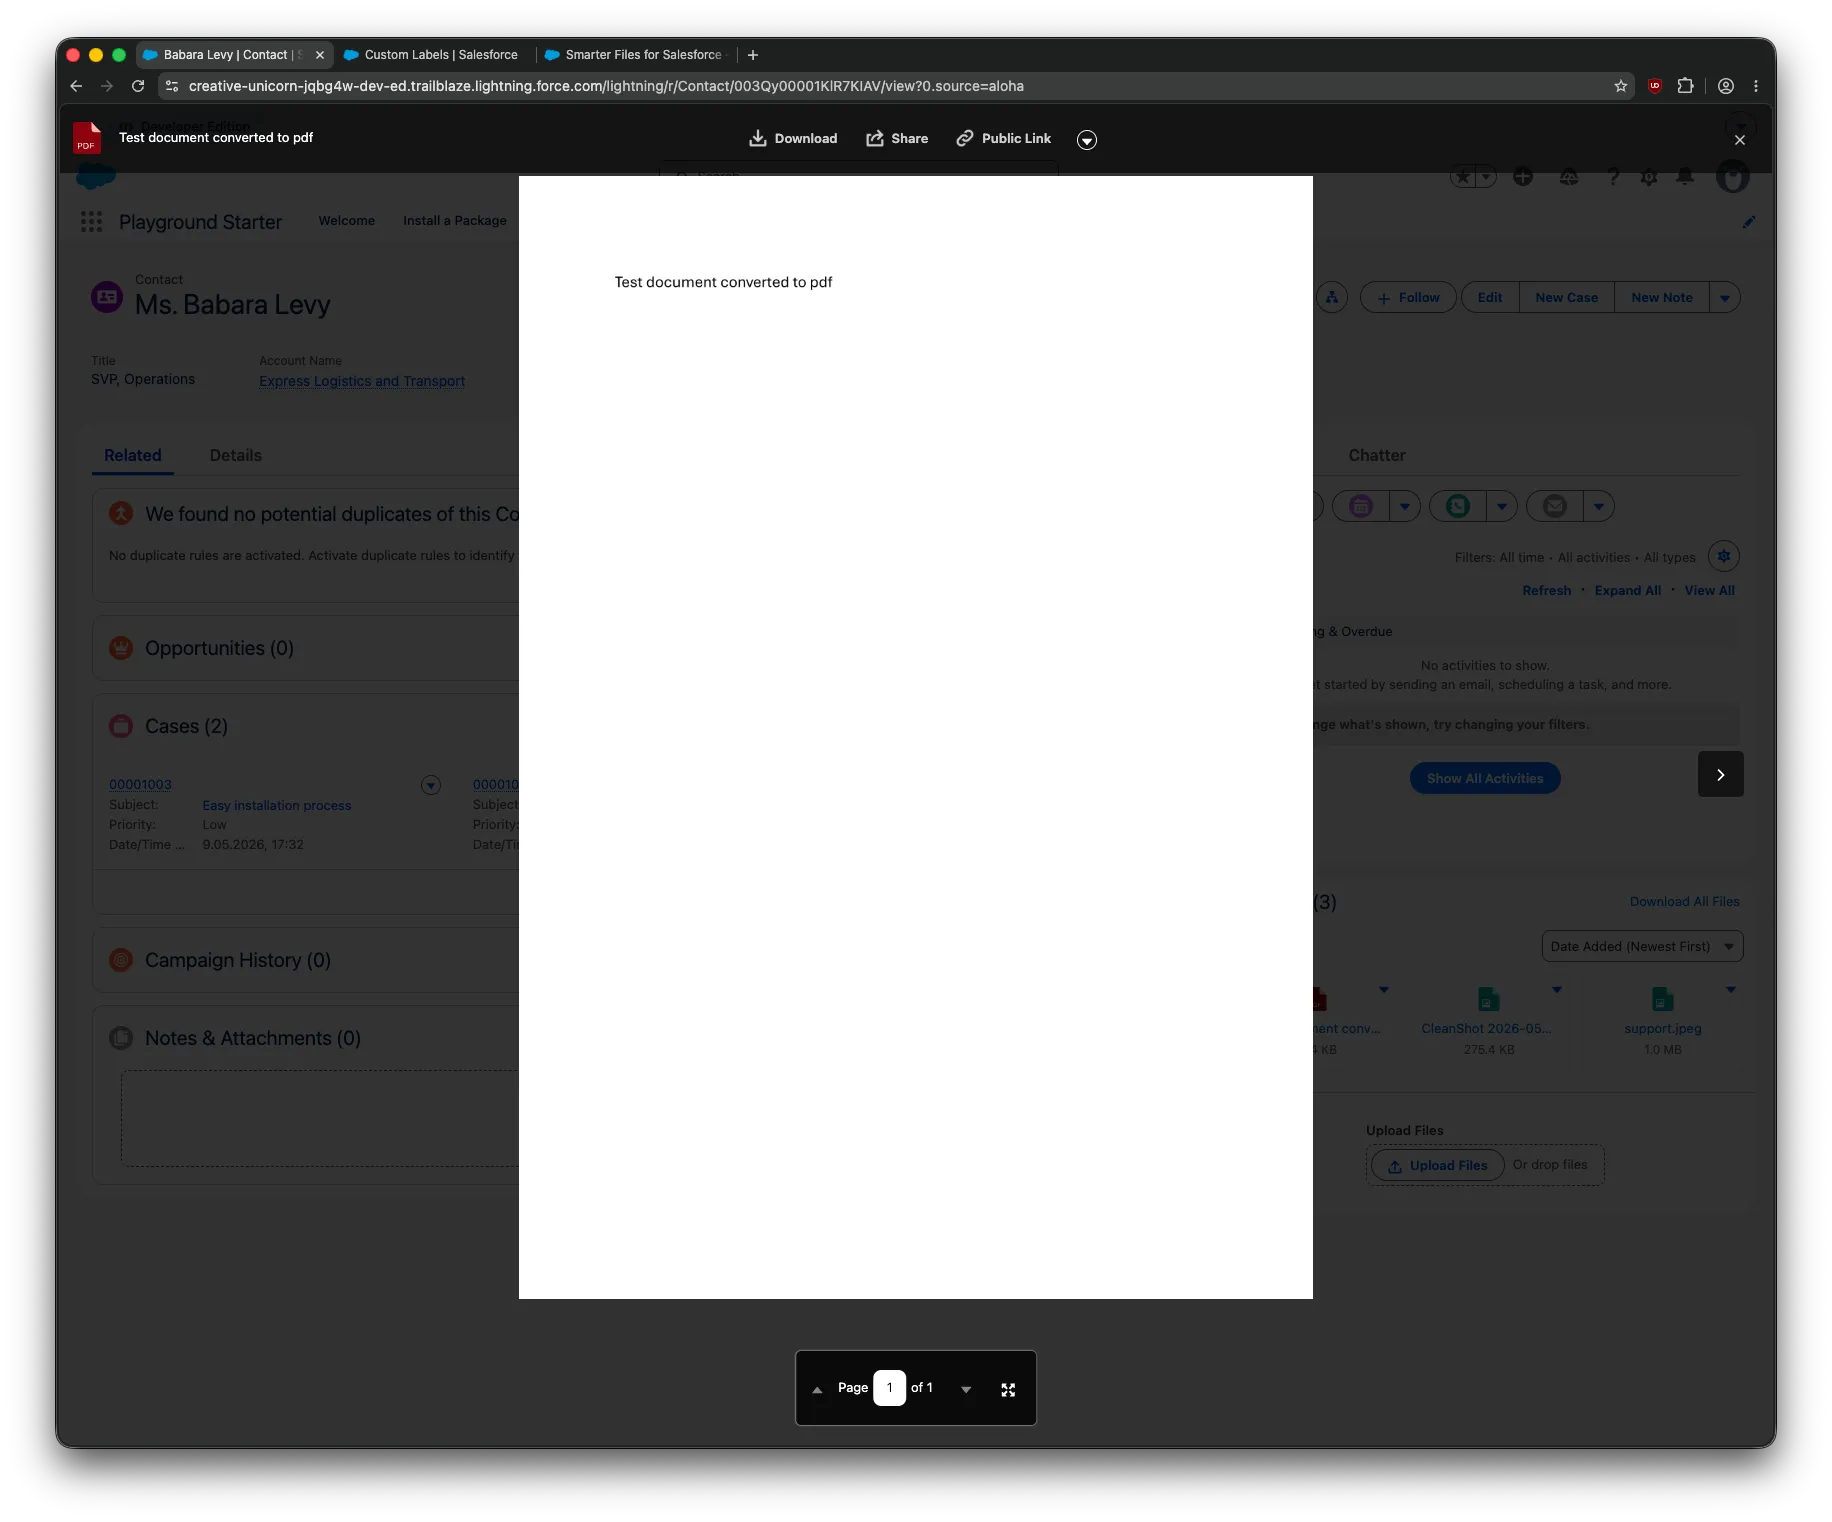
Task: Open dropdown menu for CleanShot file
Action: click(x=1557, y=990)
